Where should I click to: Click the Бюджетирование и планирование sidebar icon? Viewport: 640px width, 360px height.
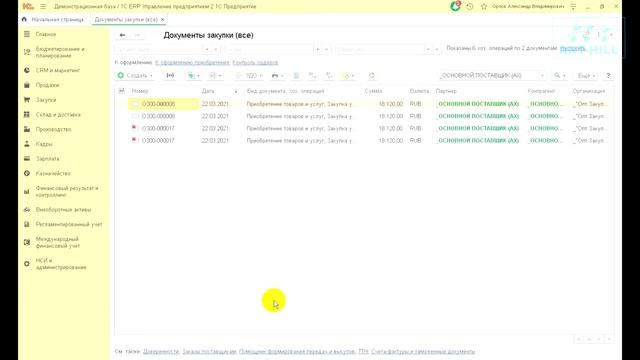pos(27,52)
